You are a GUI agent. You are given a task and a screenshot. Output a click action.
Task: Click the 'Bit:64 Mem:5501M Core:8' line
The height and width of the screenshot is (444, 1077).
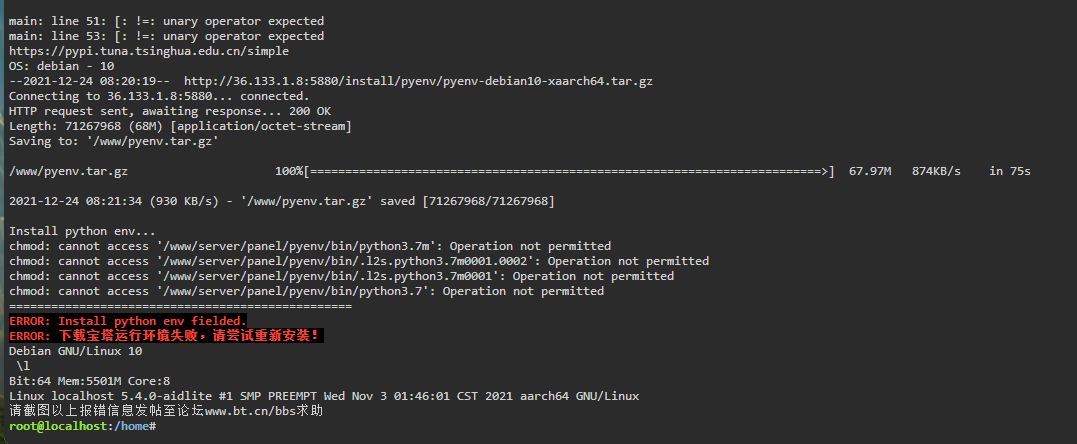coord(89,381)
